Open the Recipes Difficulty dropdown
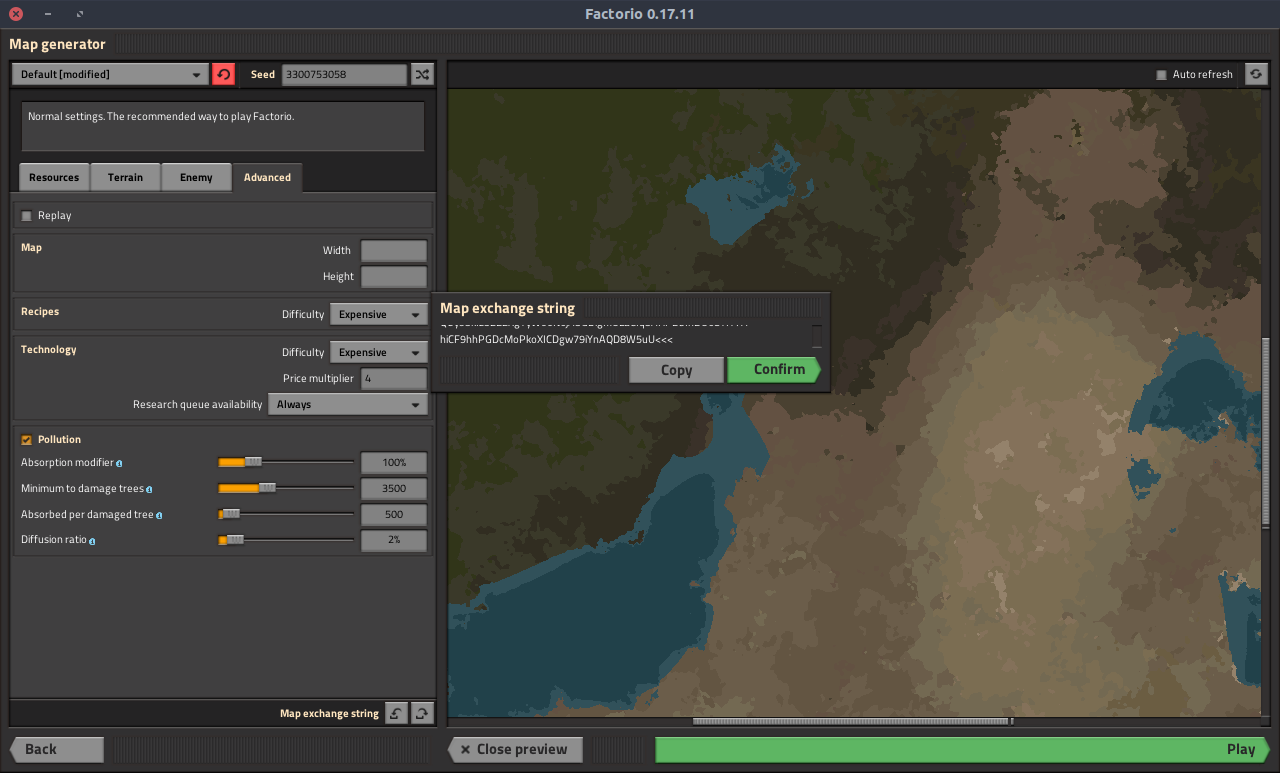This screenshot has height=773, width=1280. [x=379, y=314]
